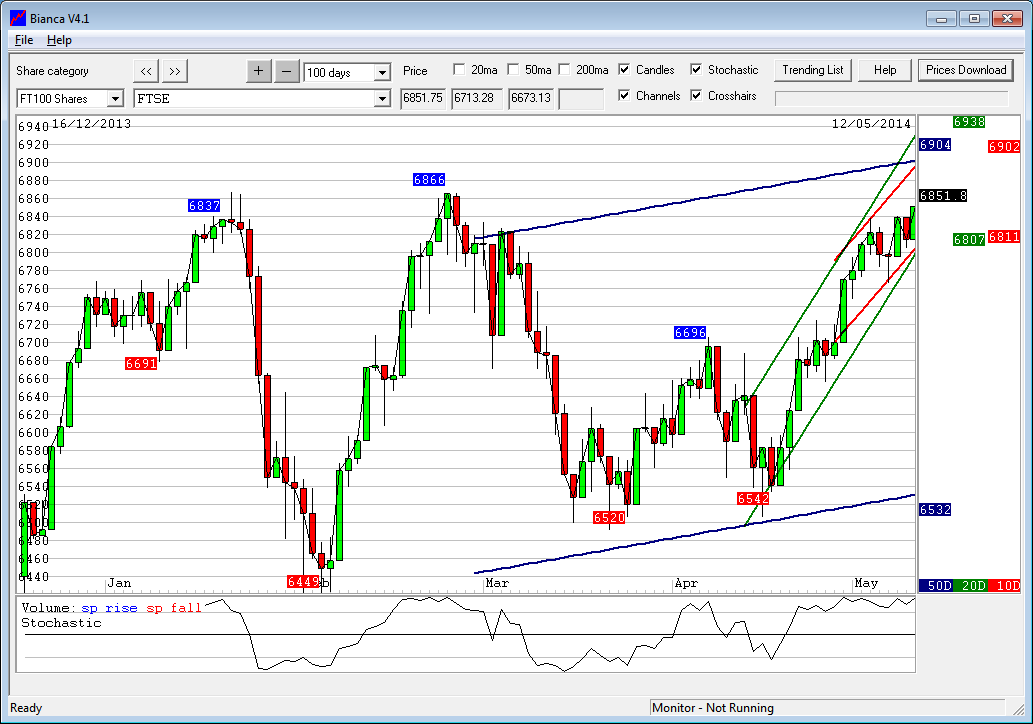Enable the 20ma moving average checkbox

(459, 70)
